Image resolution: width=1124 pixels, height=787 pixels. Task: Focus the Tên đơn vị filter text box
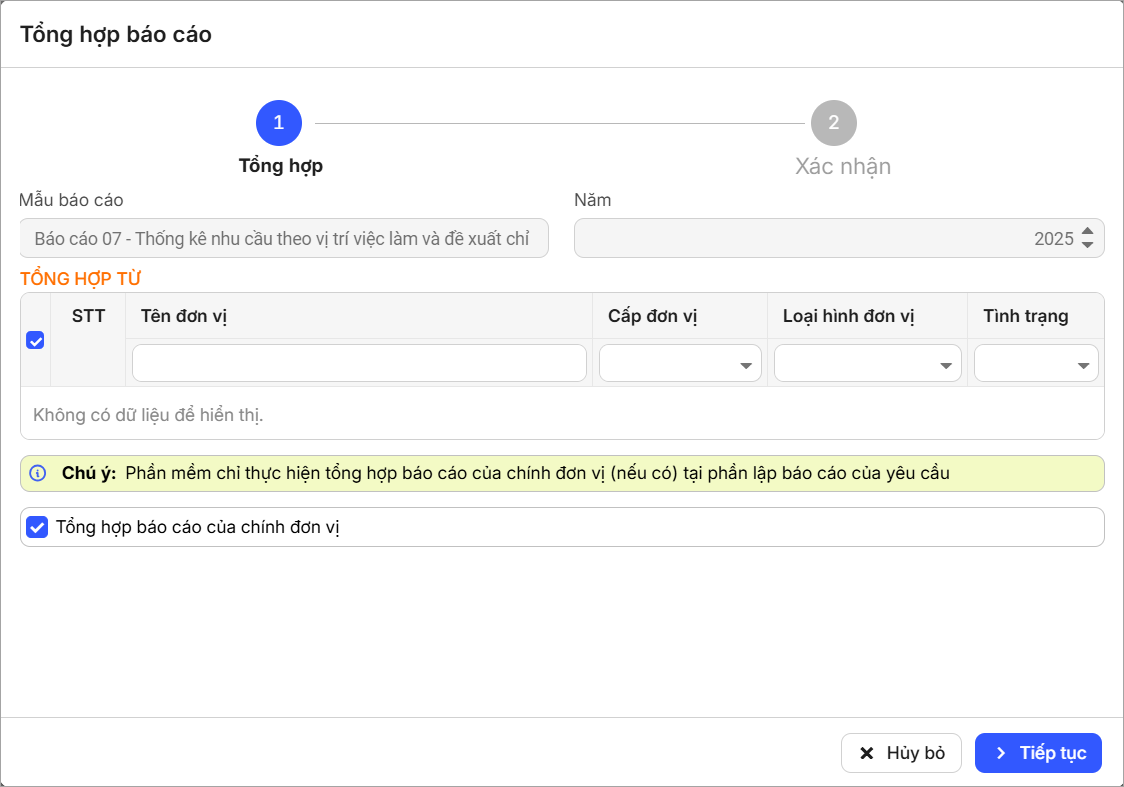tap(359, 364)
